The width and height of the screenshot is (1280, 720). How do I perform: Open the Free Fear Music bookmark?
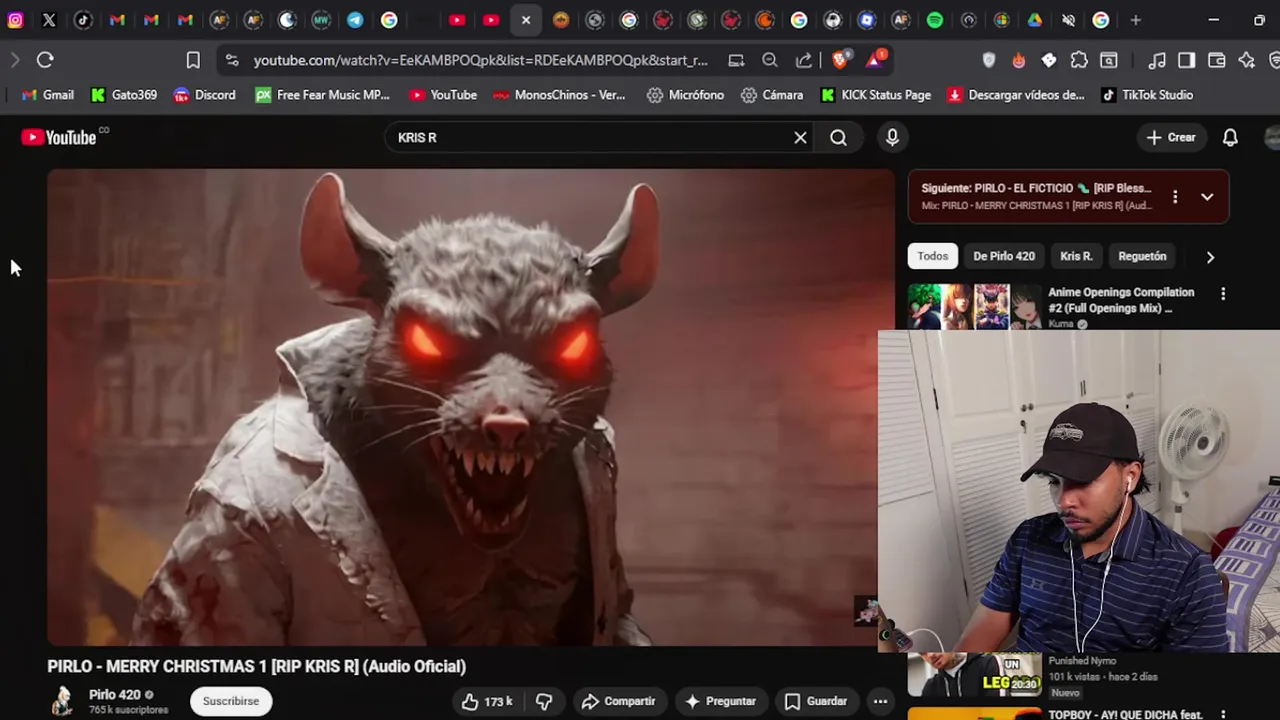click(x=322, y=95)
